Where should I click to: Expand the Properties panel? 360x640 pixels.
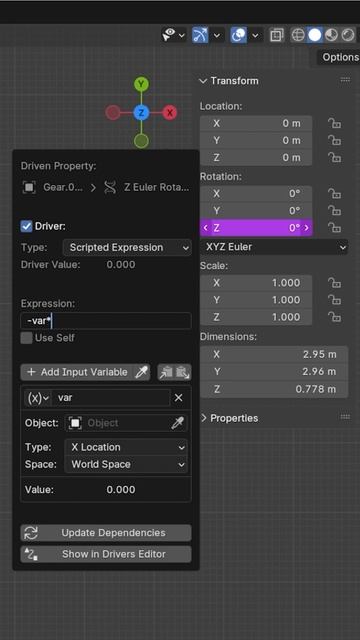coord(229,418)
